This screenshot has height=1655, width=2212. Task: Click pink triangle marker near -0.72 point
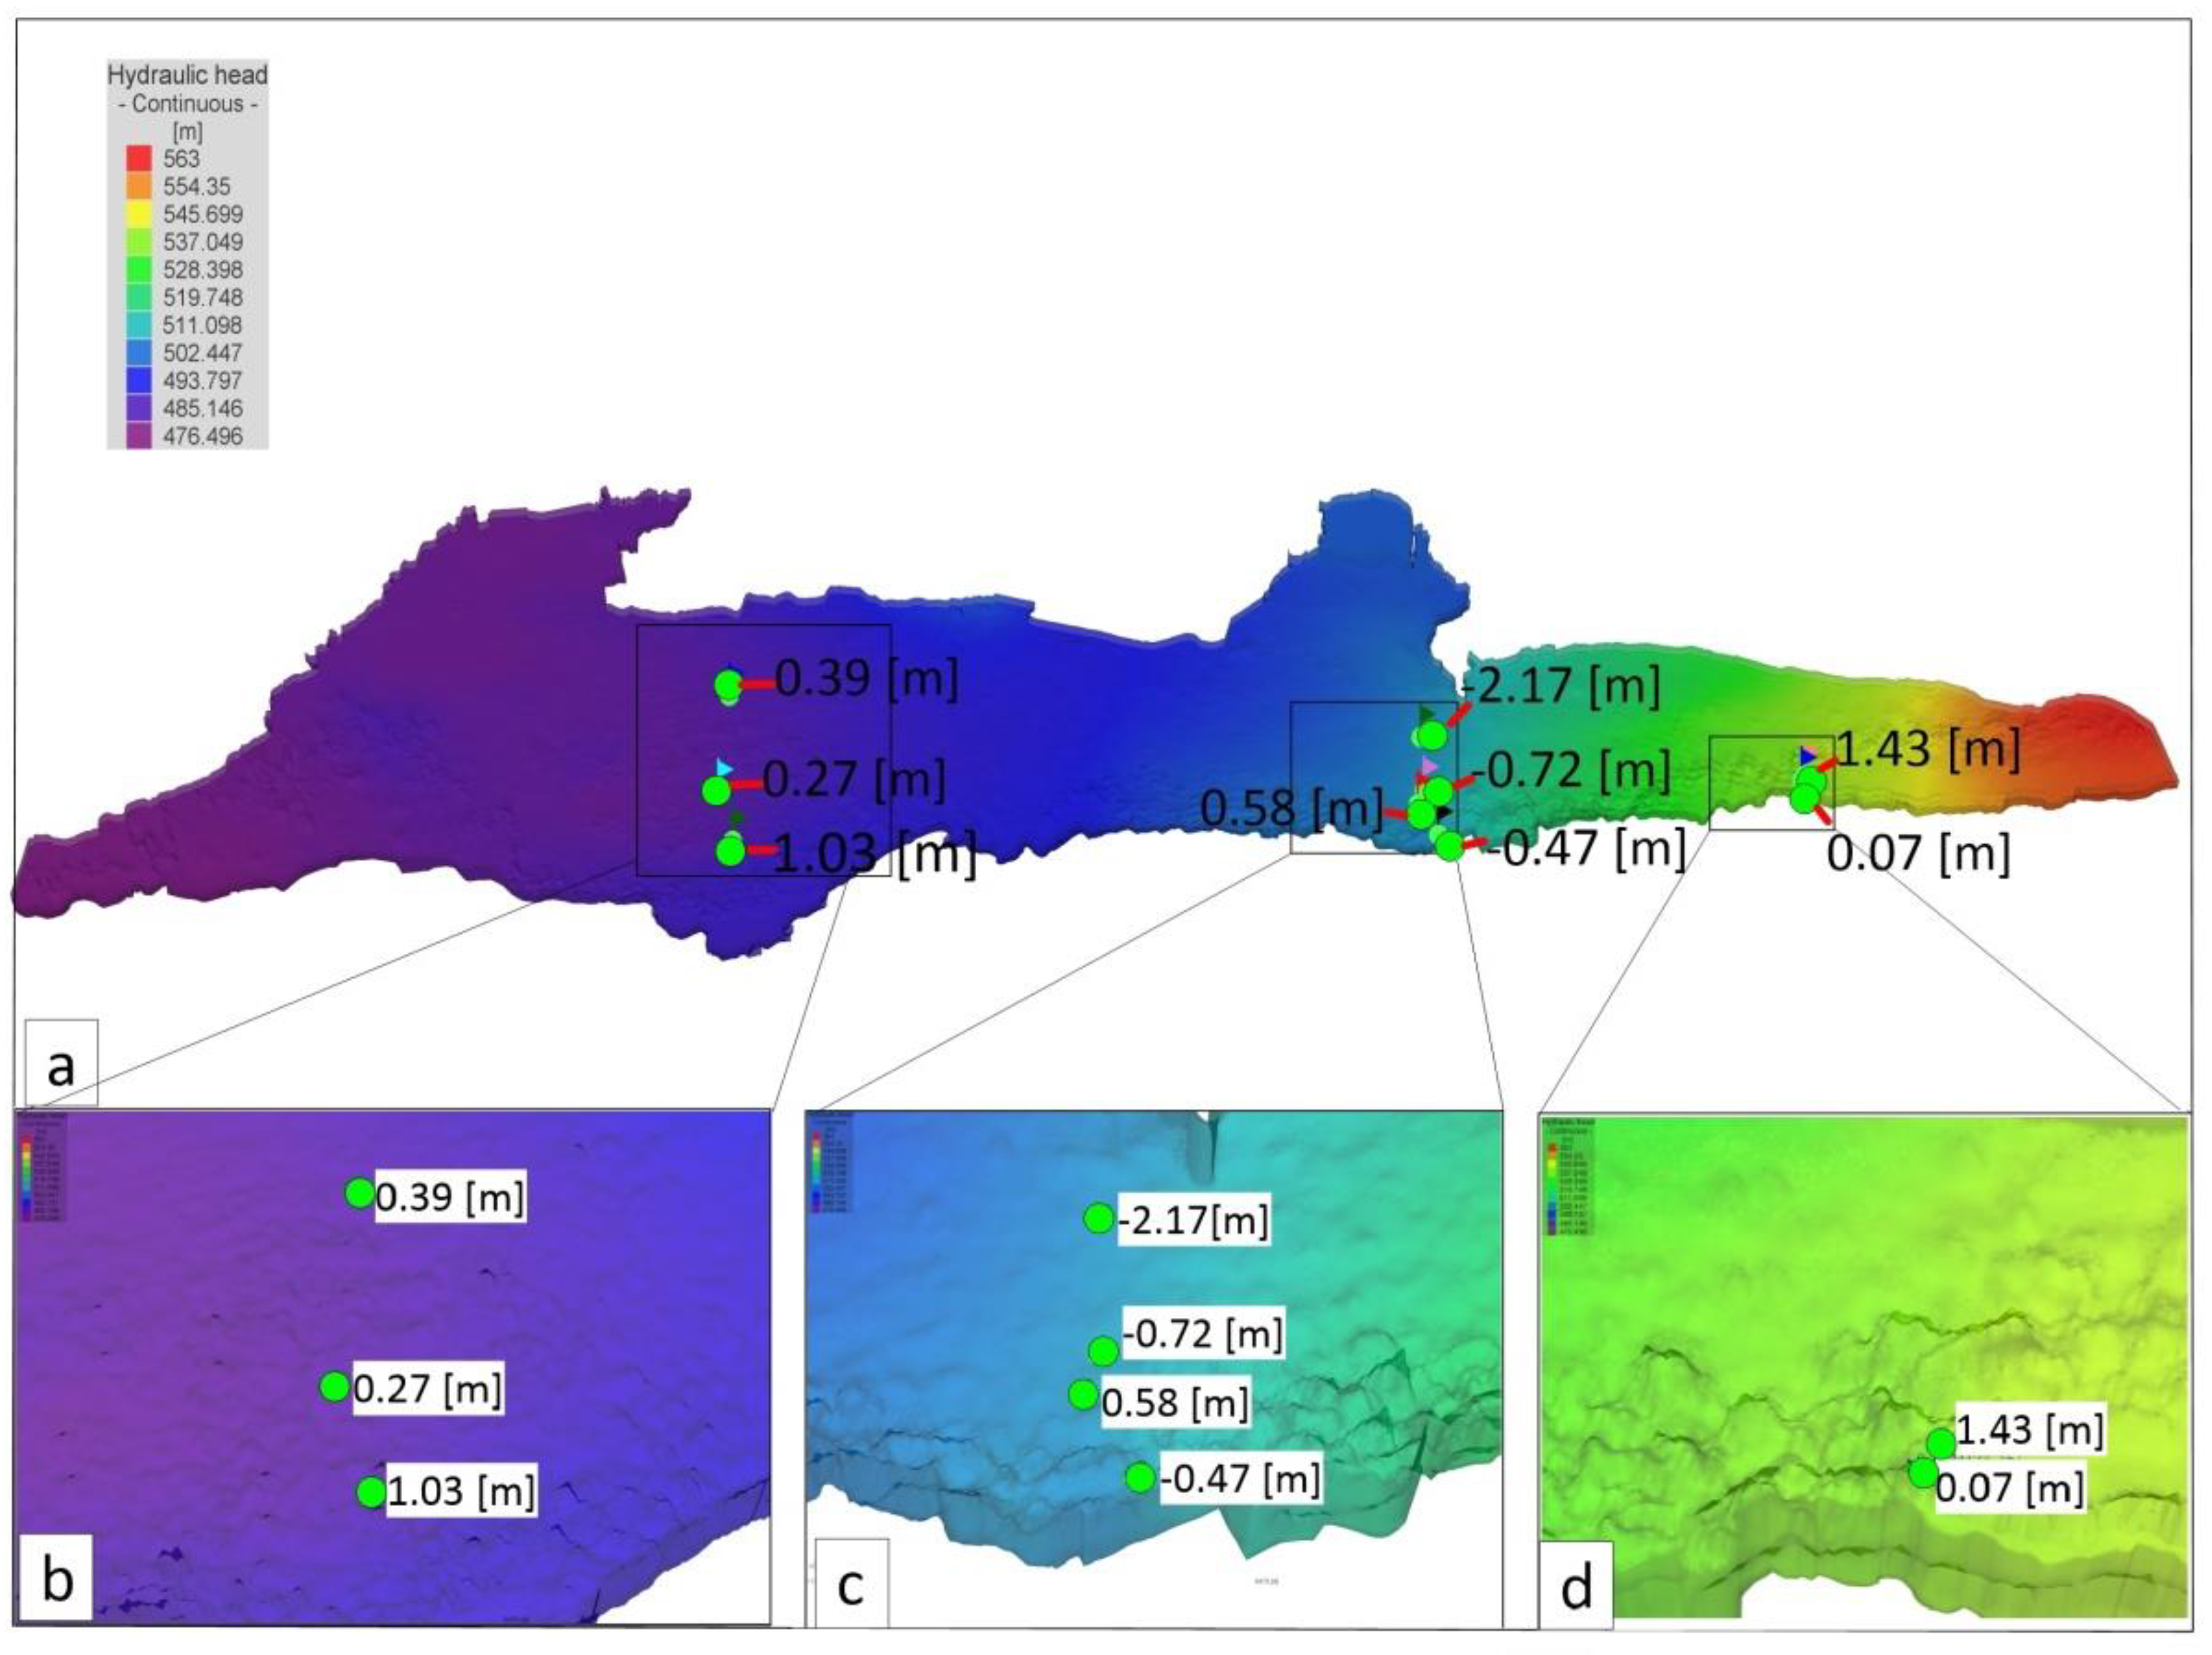tap(1429, 766)
